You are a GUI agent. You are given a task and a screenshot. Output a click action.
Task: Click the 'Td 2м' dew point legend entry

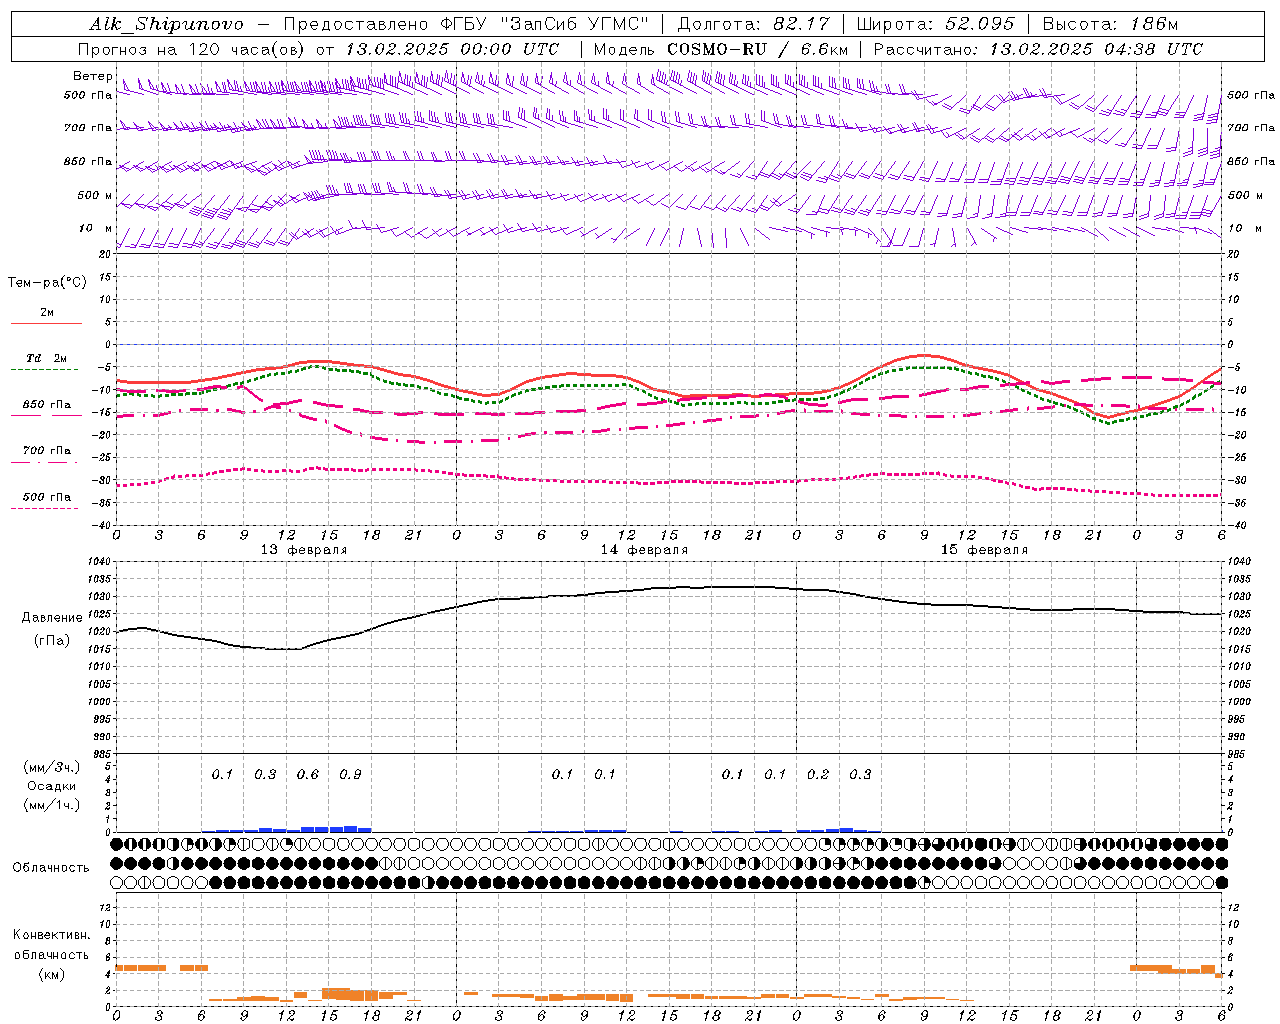click(46, 358)
